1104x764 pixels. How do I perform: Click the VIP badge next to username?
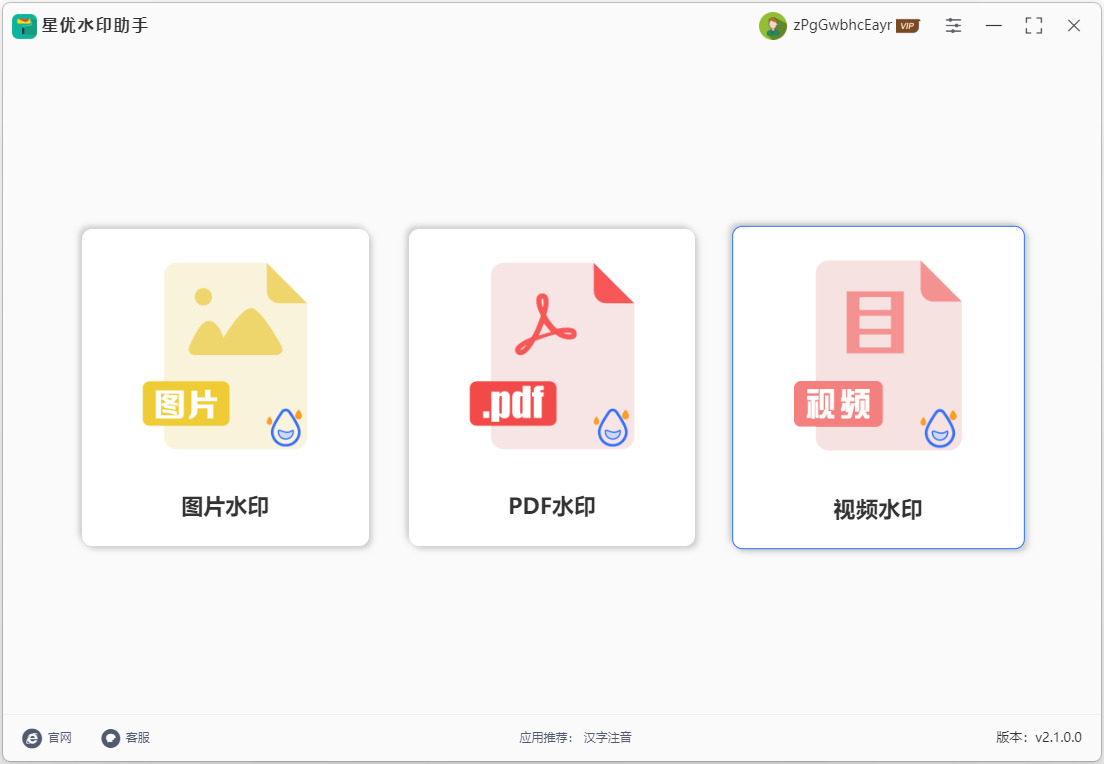click(x=908, y=26)
